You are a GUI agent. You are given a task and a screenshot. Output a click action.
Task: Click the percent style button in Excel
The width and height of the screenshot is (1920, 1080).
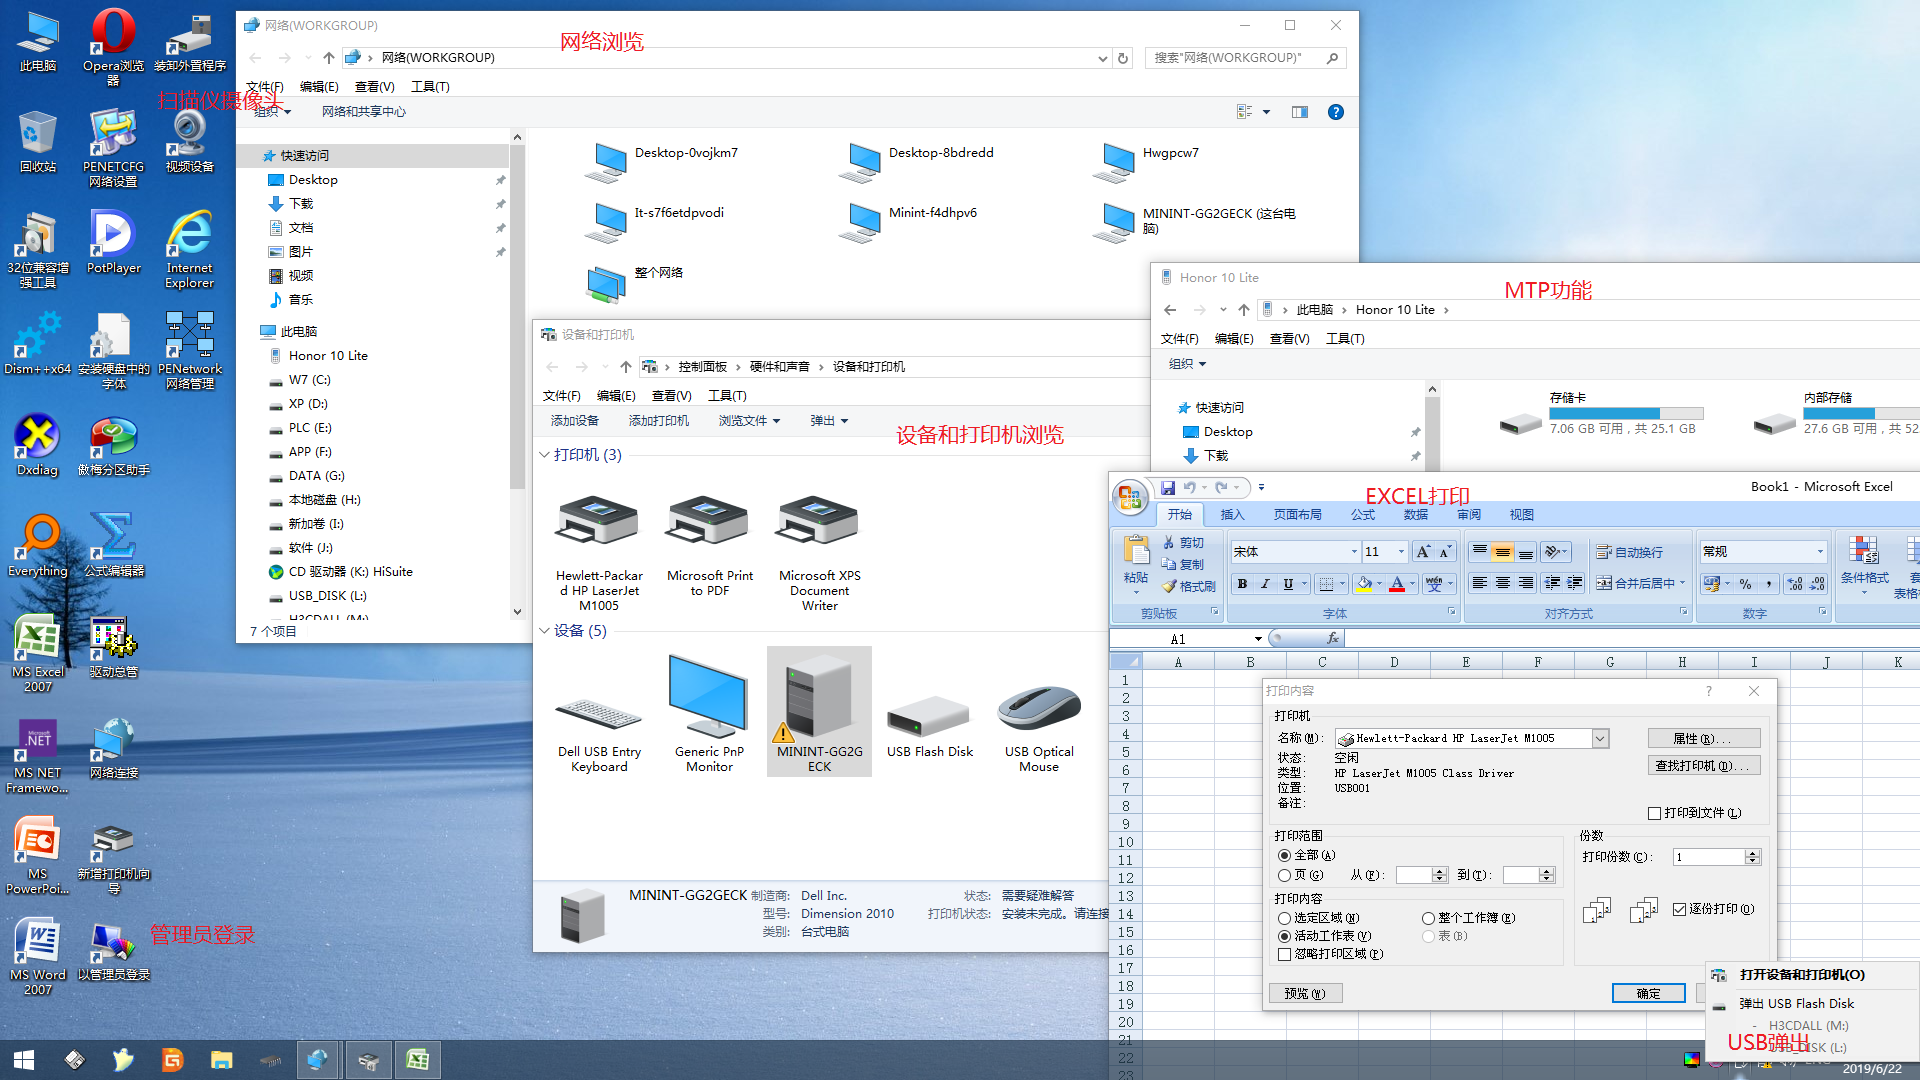(1745, 584)
